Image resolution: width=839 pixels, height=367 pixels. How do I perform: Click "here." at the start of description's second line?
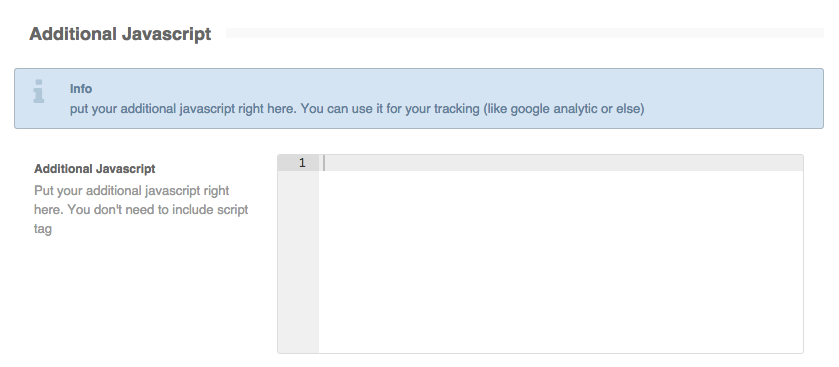(49, 210)
